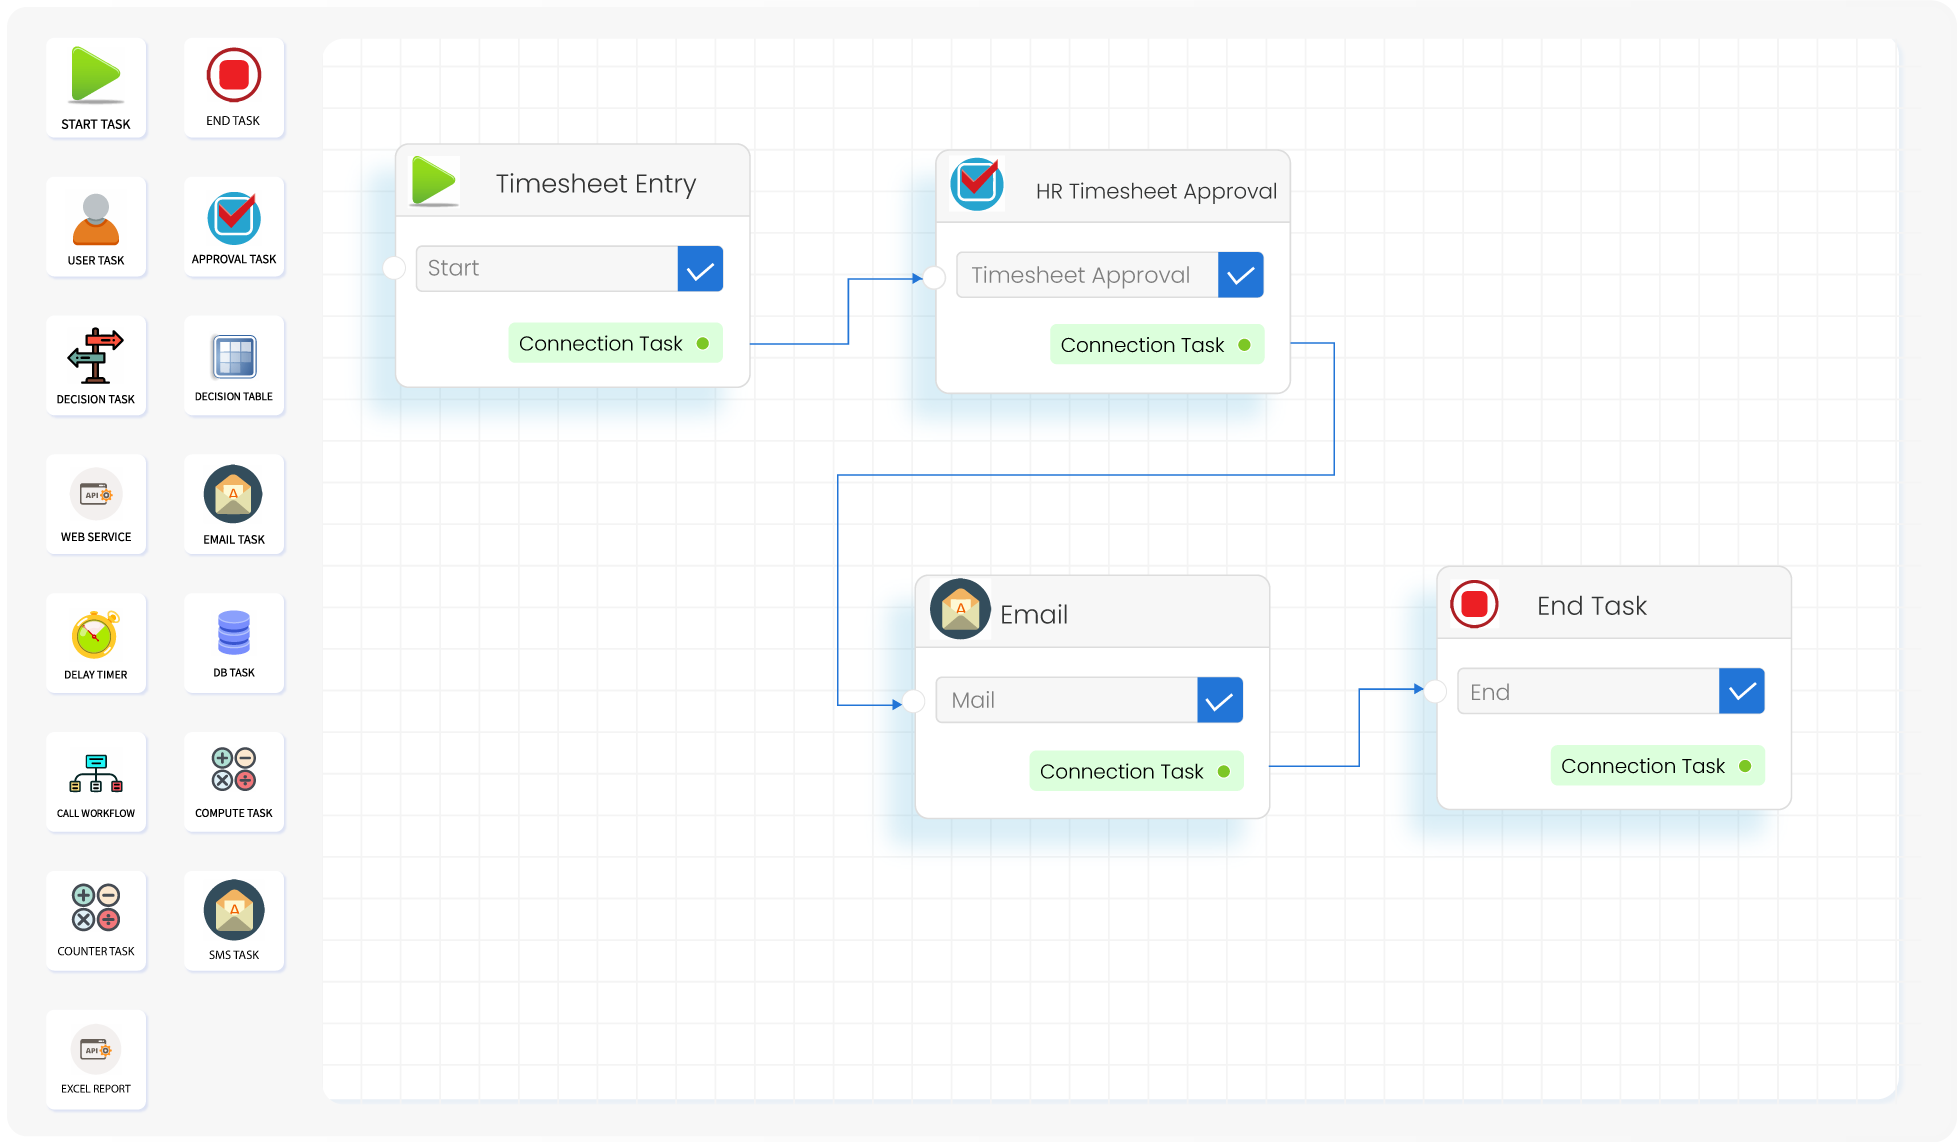The width and height of the screenshot is (1958, 1142).
Task: Pick the SMS Task palette icon
Action: coord(234,910)
